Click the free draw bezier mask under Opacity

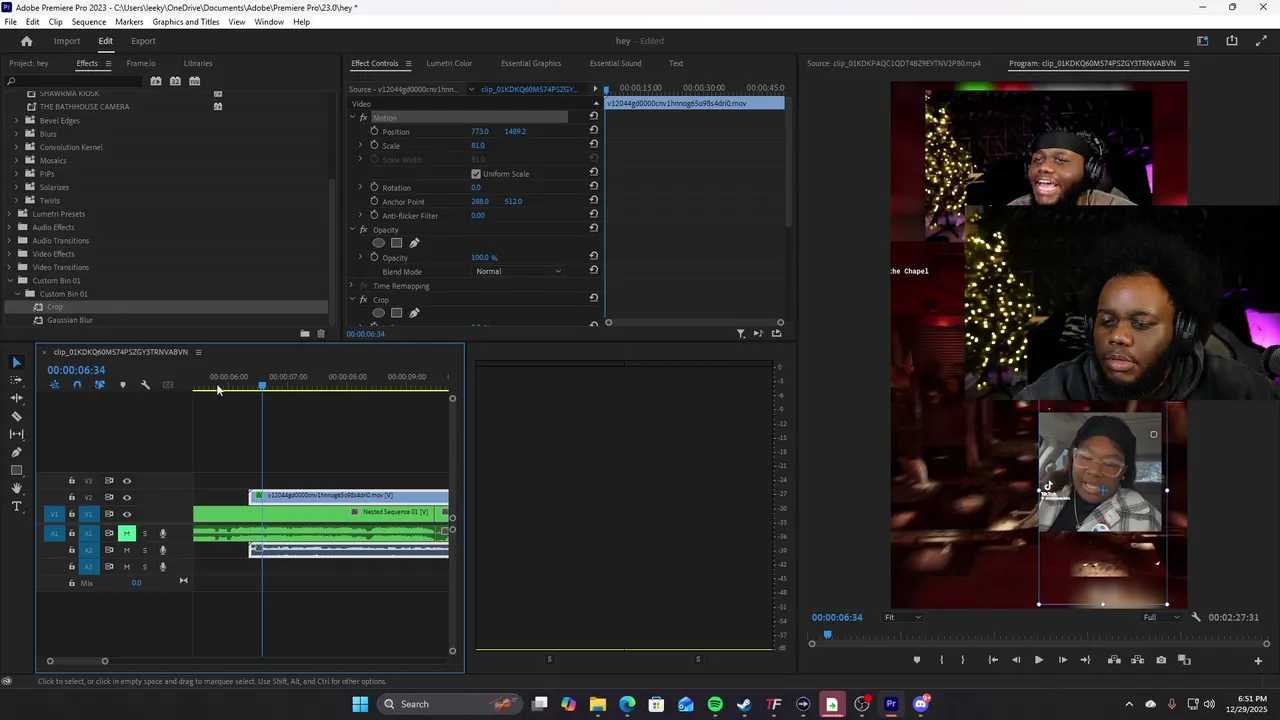coord(414,243)
